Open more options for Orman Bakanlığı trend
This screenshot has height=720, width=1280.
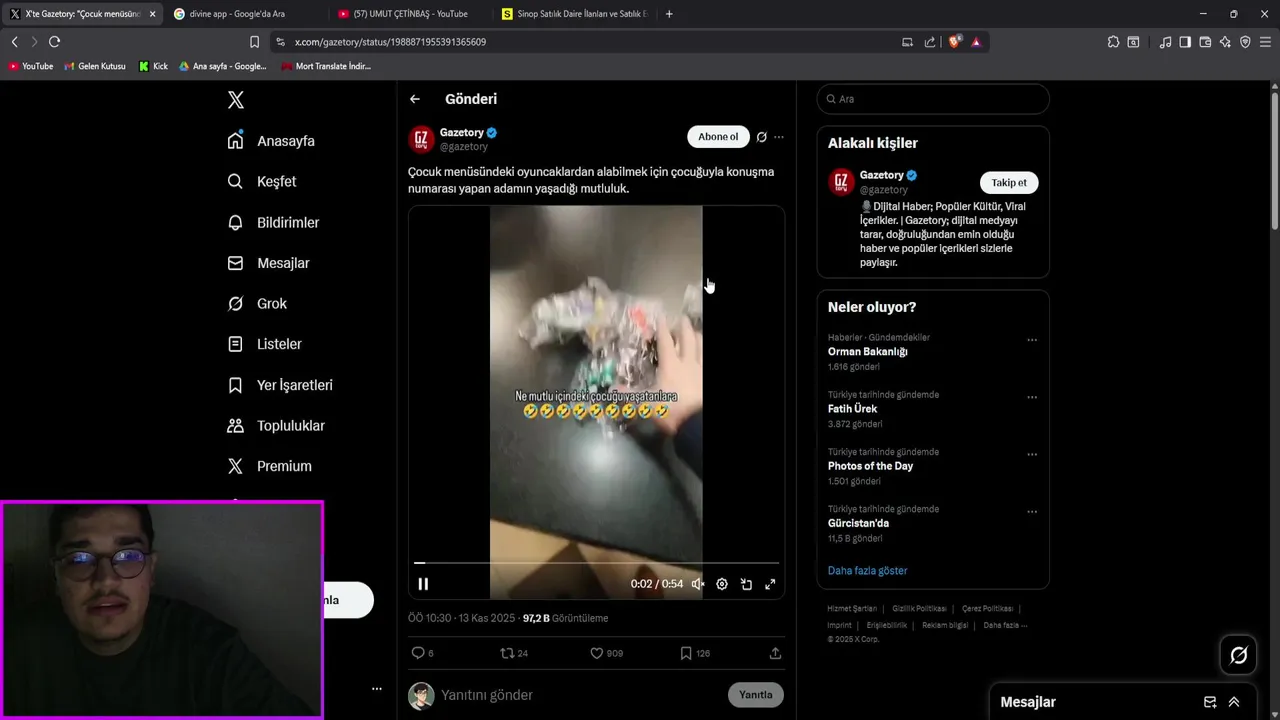point(1032,340)
